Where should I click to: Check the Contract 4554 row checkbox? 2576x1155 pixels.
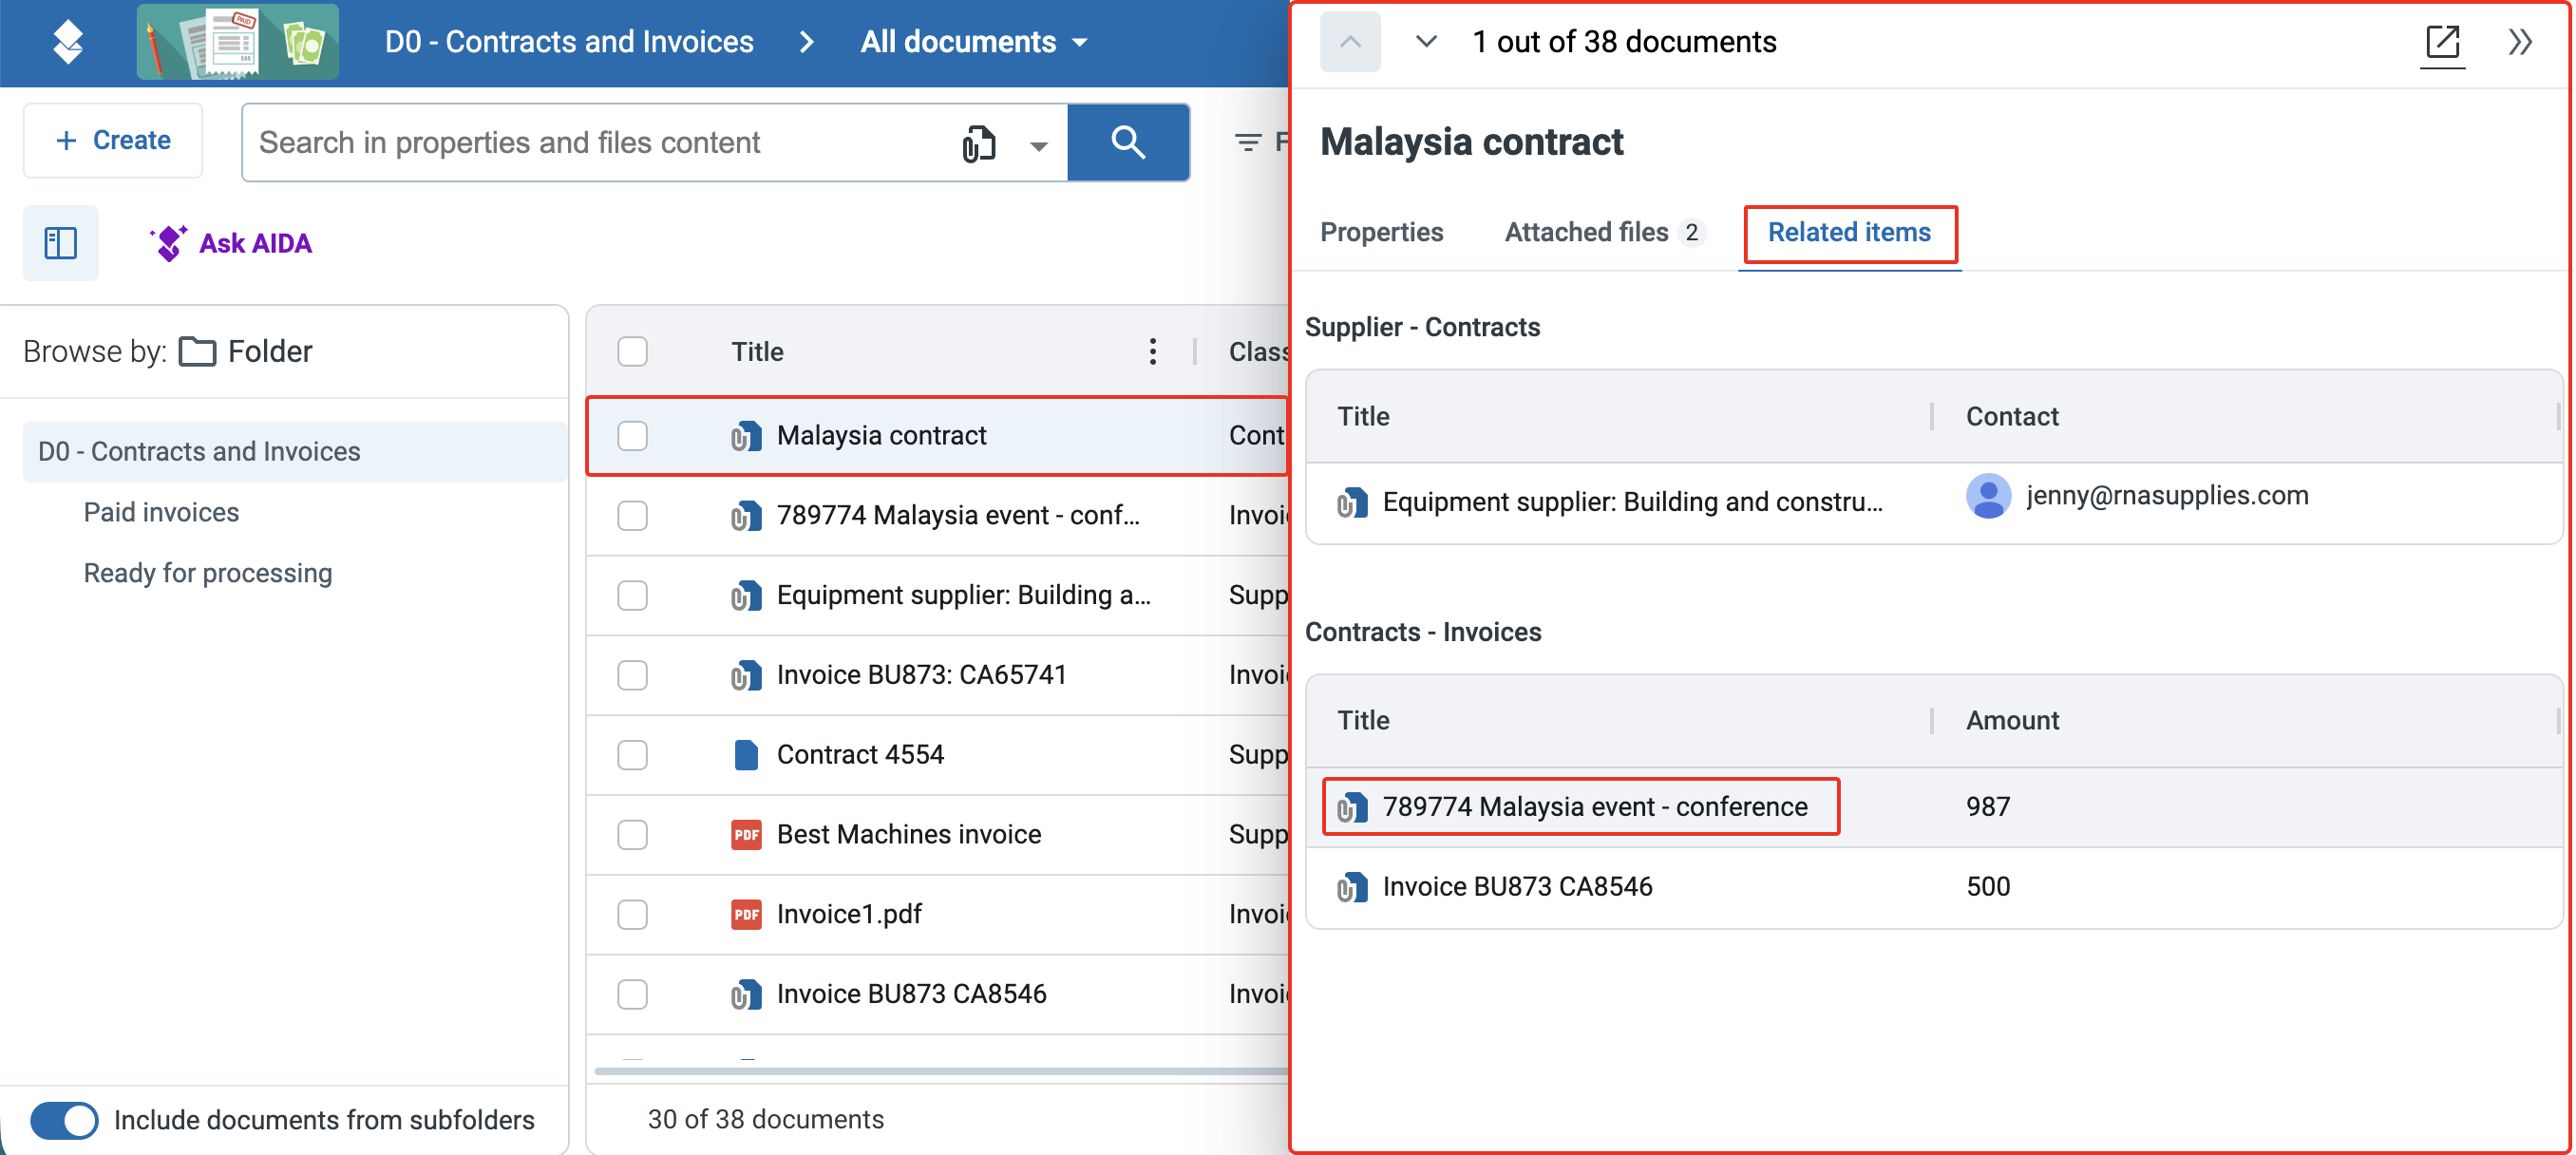tap(632, 755)
